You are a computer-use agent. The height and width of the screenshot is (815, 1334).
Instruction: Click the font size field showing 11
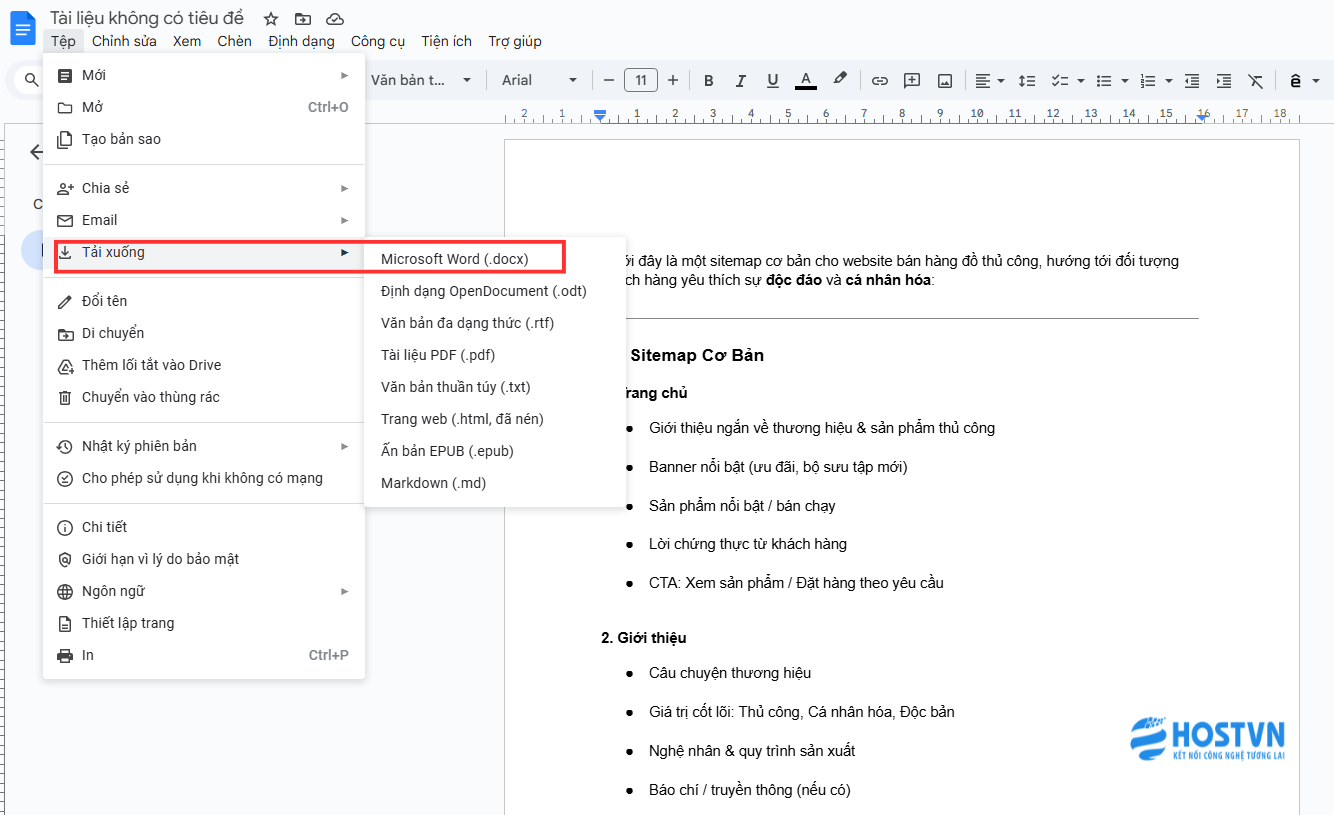point(641,80)
